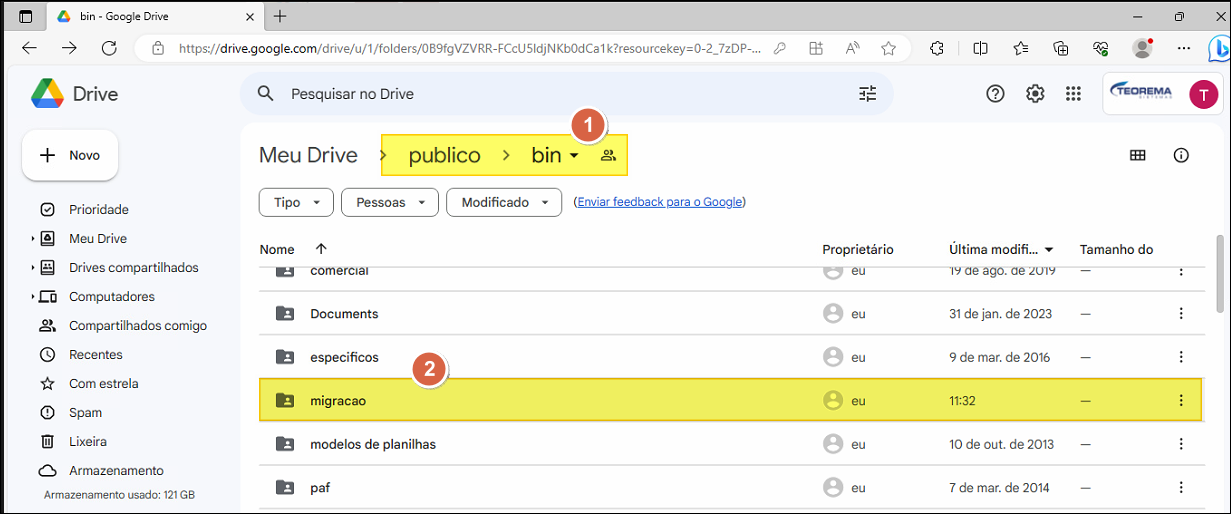Click the Nome column header
1231x514 pixels.
pyautogui.click(x=277, y=250)
